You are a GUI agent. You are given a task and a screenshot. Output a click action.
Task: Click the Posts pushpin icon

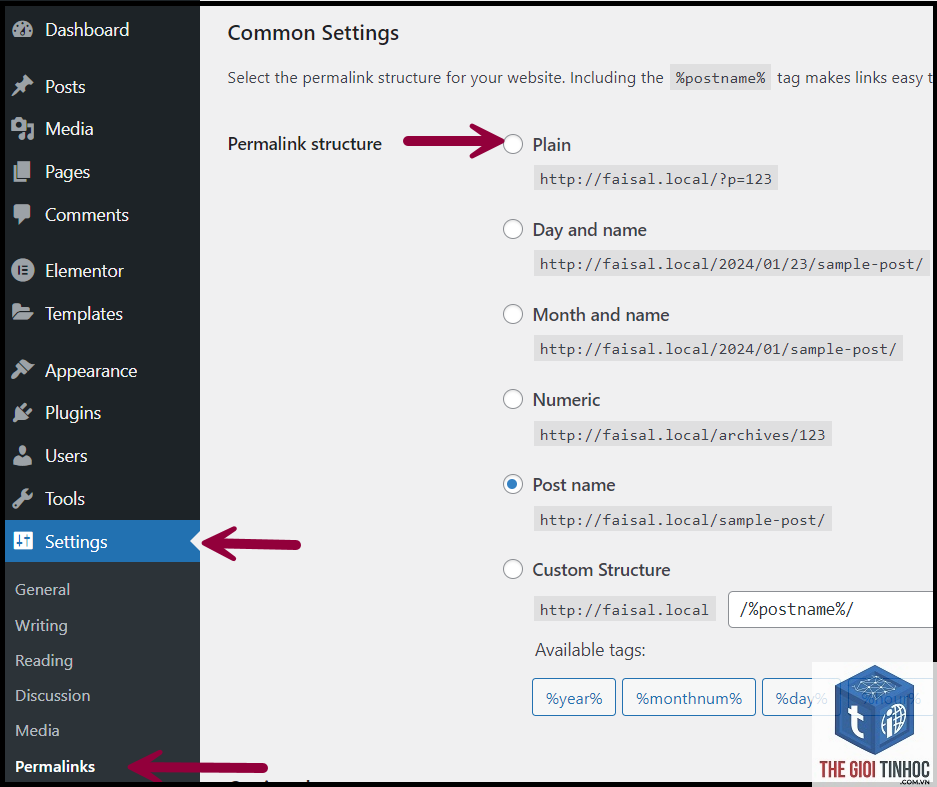tap(23, 86)
